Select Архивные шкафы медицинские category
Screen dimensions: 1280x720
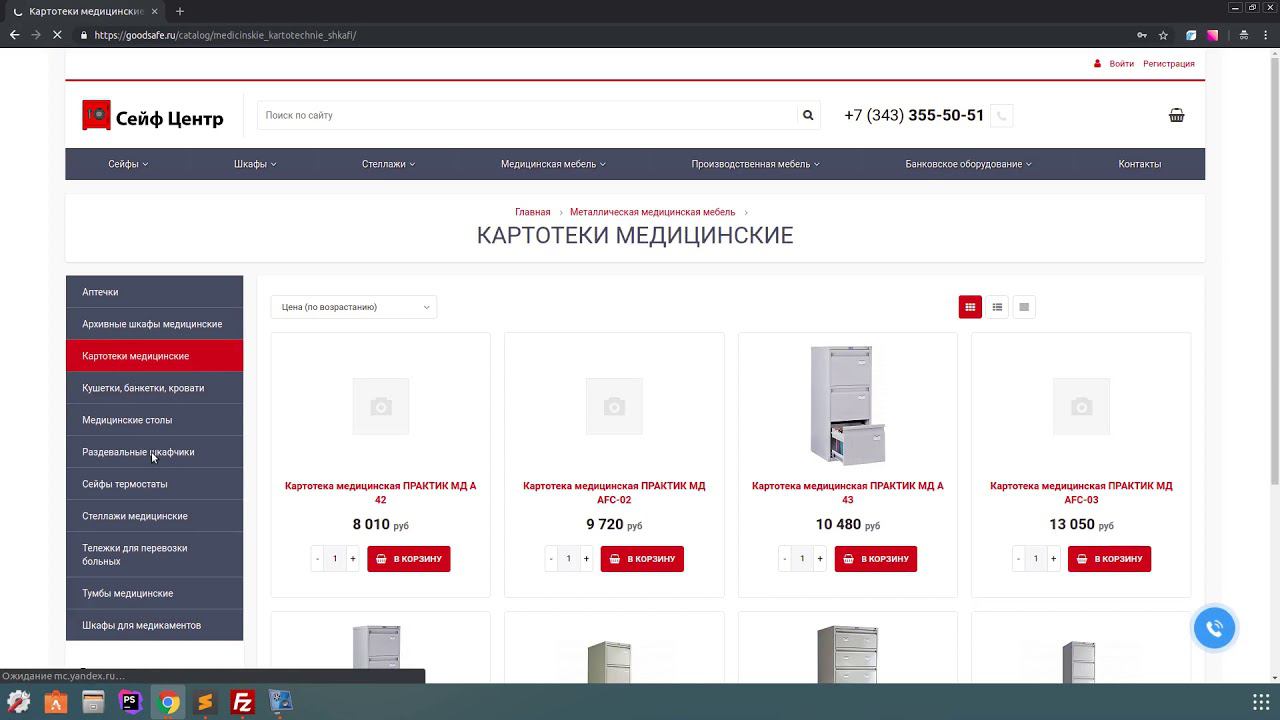[x=154, y=324]
